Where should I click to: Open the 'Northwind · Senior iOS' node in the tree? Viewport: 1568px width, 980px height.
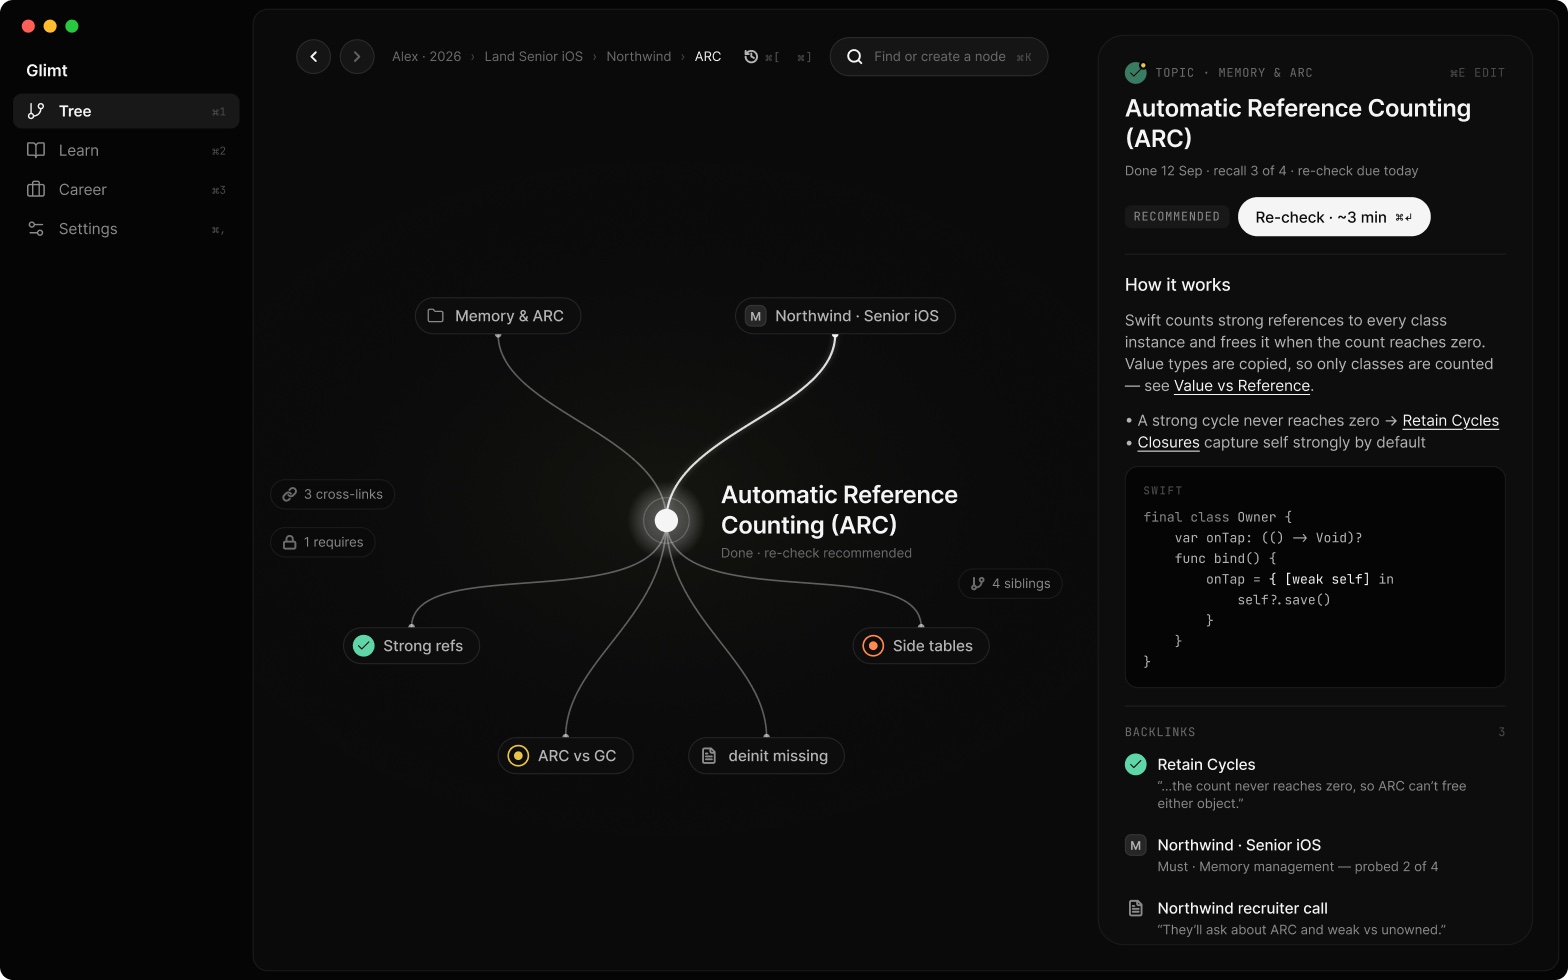tap(845, 316)
